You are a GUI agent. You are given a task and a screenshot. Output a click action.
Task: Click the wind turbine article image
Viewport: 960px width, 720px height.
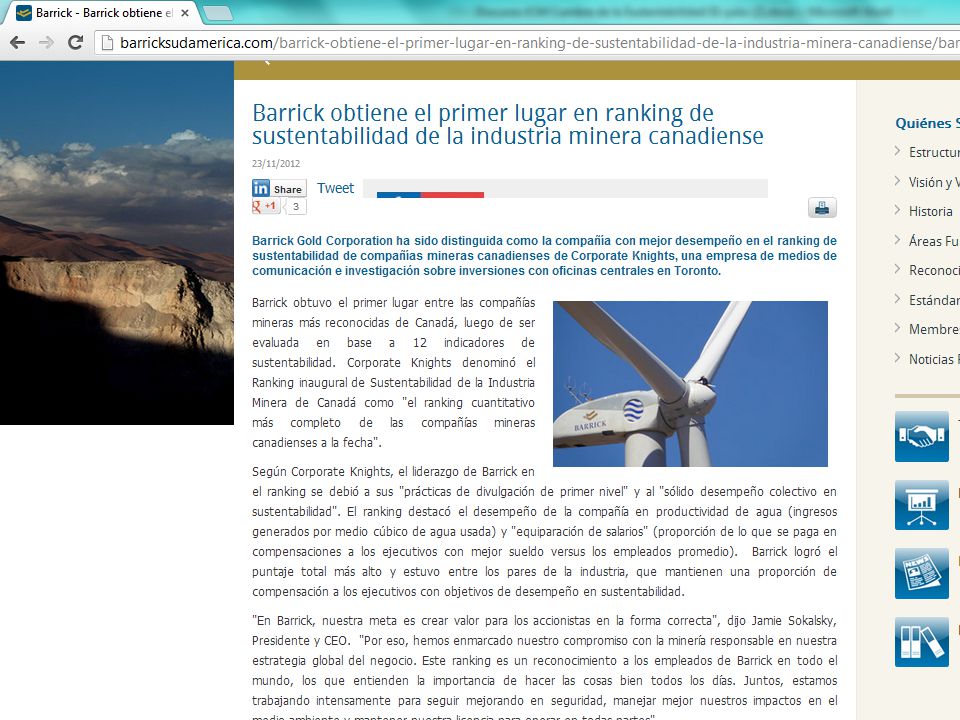690,384
